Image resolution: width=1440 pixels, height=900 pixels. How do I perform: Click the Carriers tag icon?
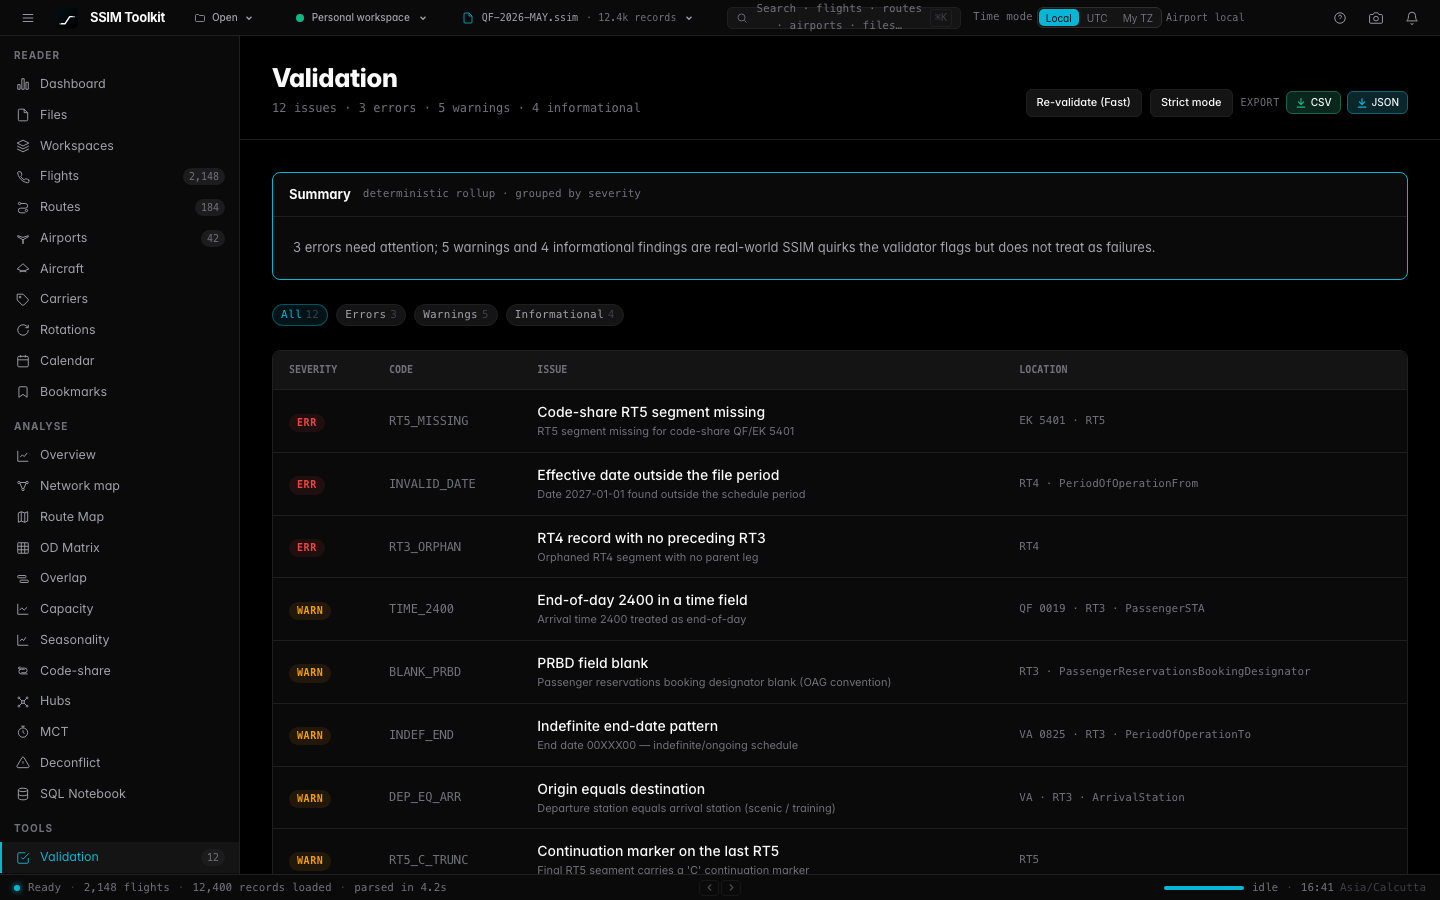(x=23, y=299)
